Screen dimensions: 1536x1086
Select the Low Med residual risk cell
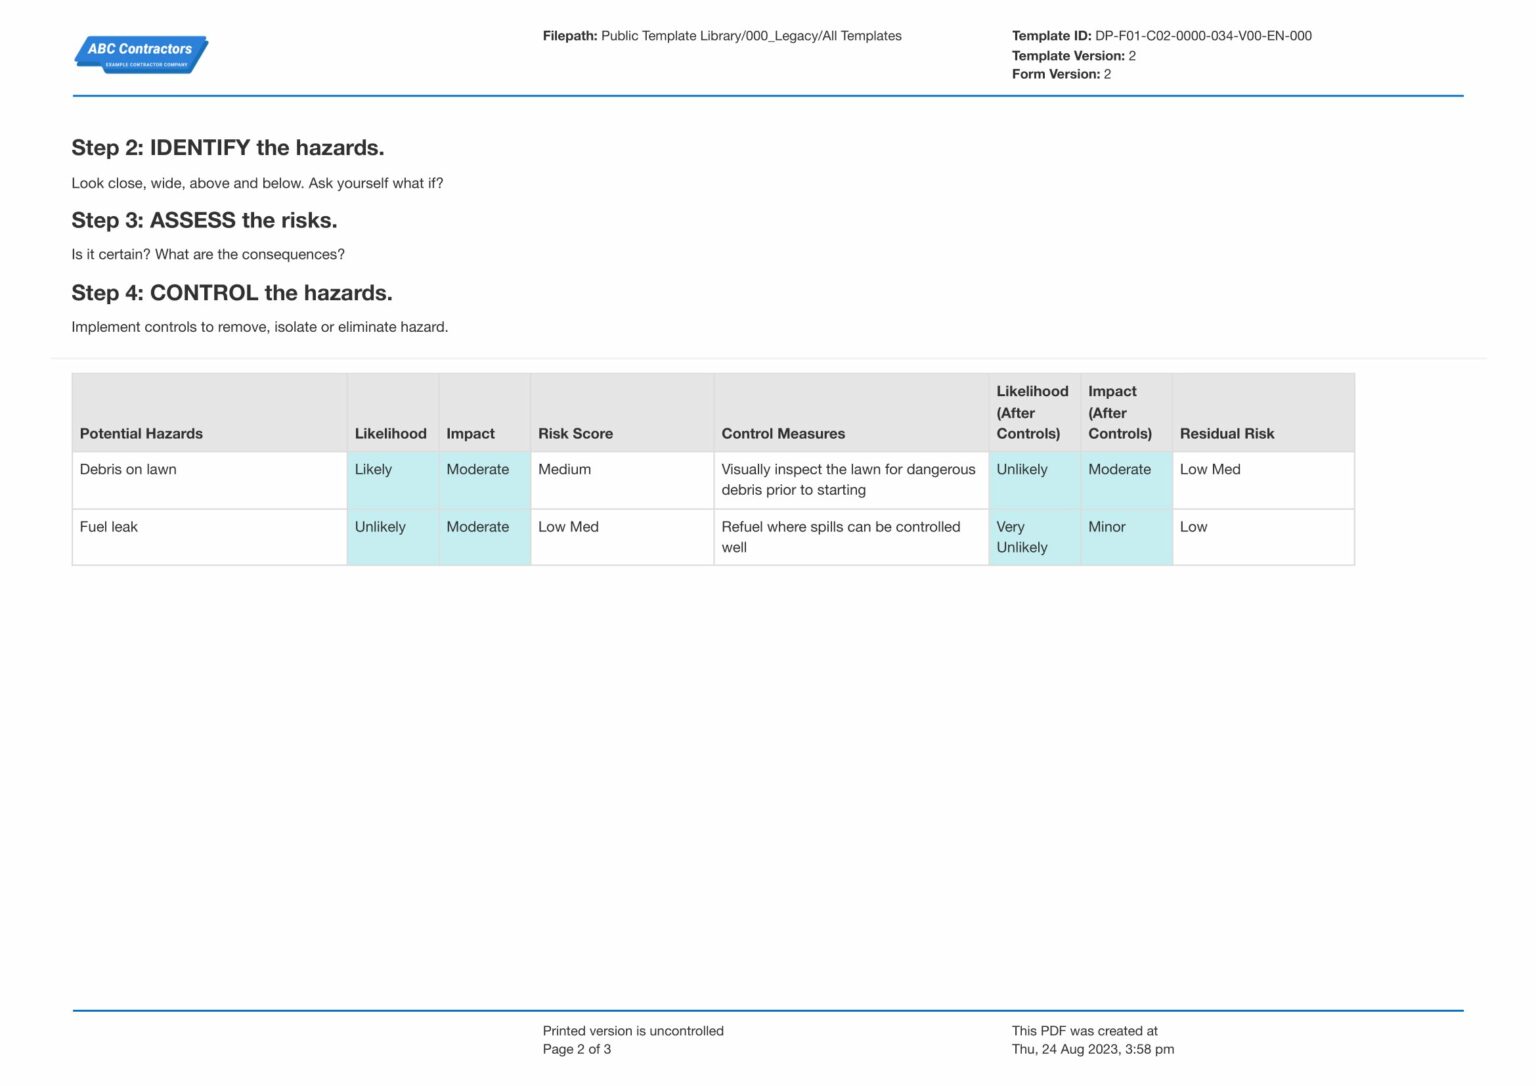(1209, 469)
